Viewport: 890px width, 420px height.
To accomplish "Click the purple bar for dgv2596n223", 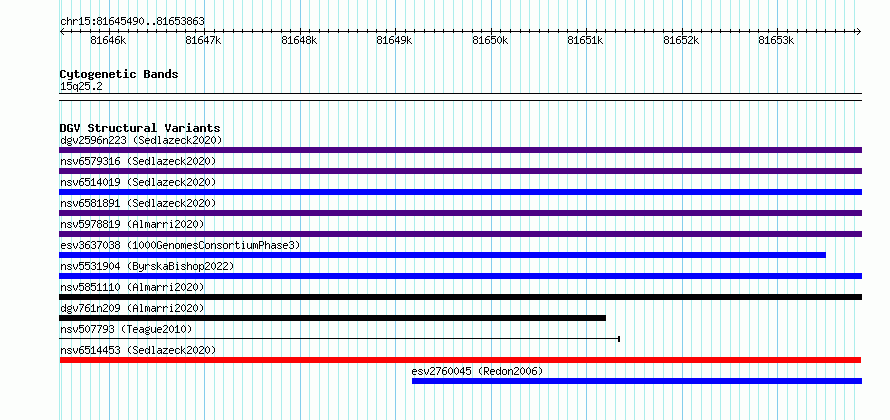I will click(460, 150).
